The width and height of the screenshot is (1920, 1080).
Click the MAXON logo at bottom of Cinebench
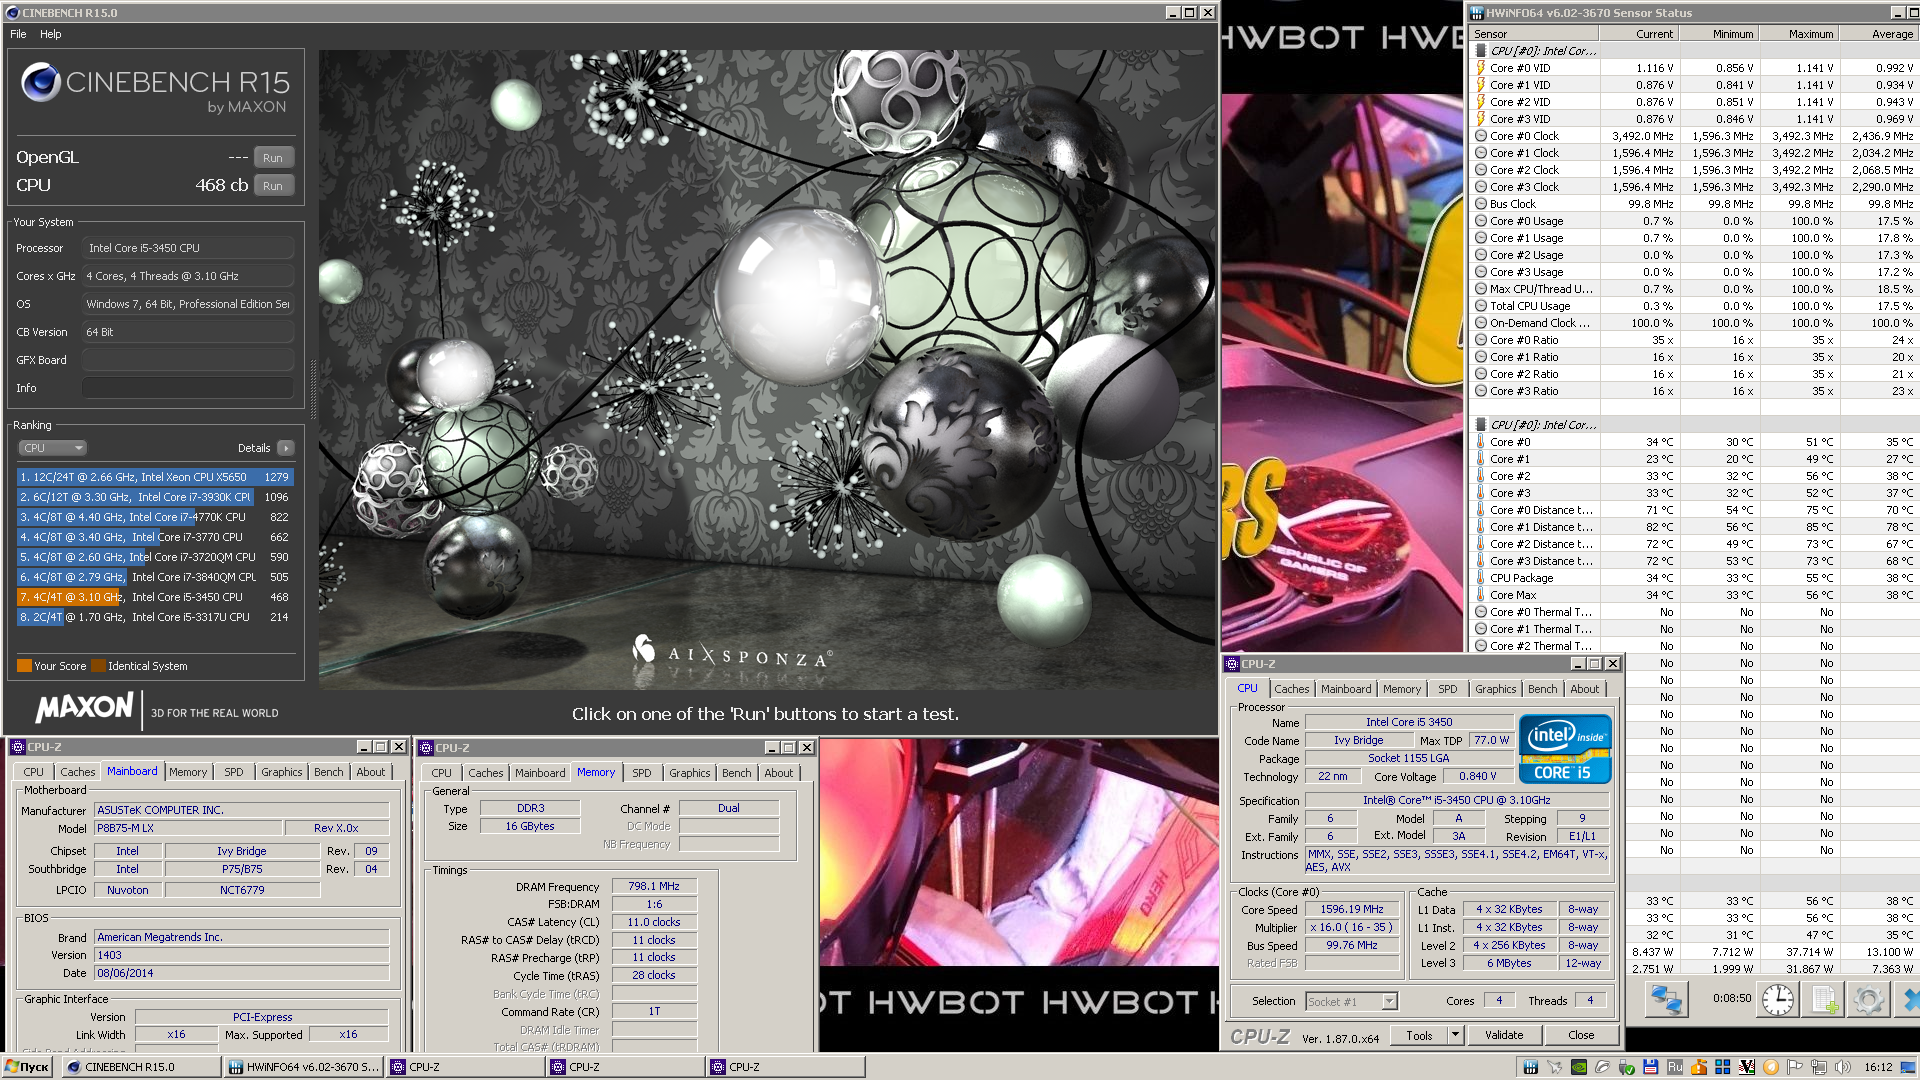click(84, 708)
